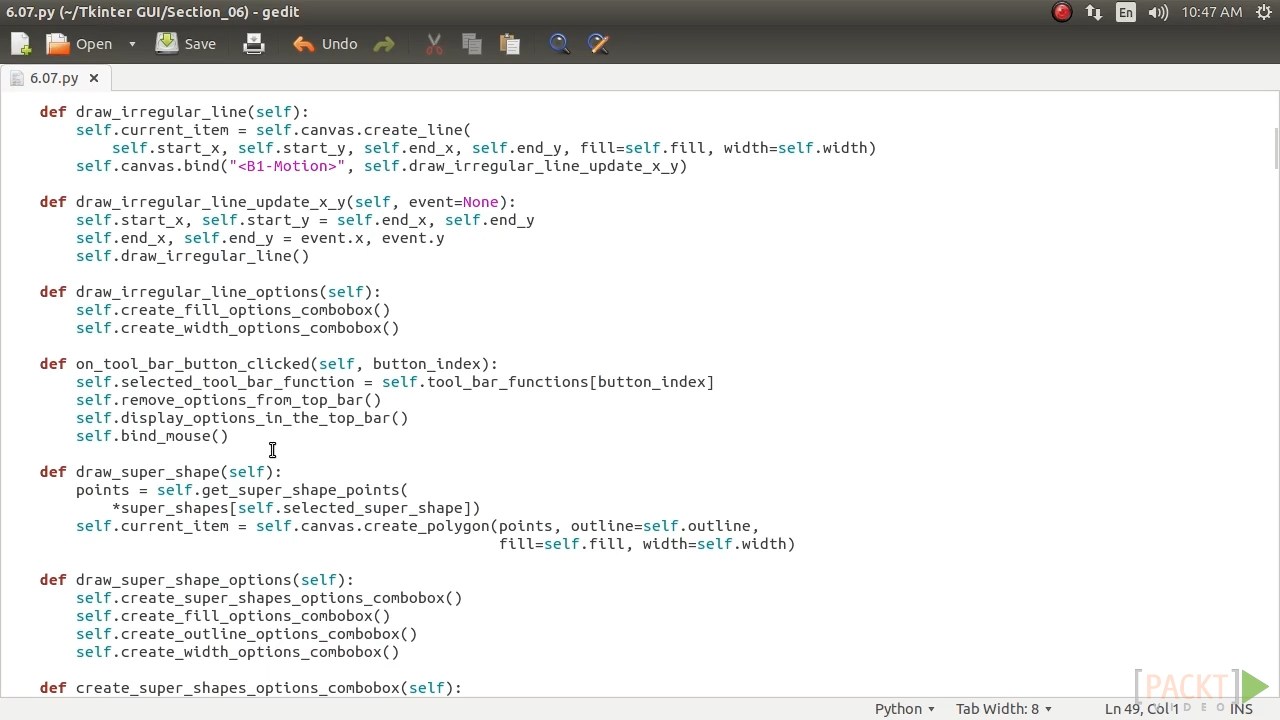
Task: Click 'def create_super_shapes_options_combobox(self):' line
Action: tap(251, 688)
